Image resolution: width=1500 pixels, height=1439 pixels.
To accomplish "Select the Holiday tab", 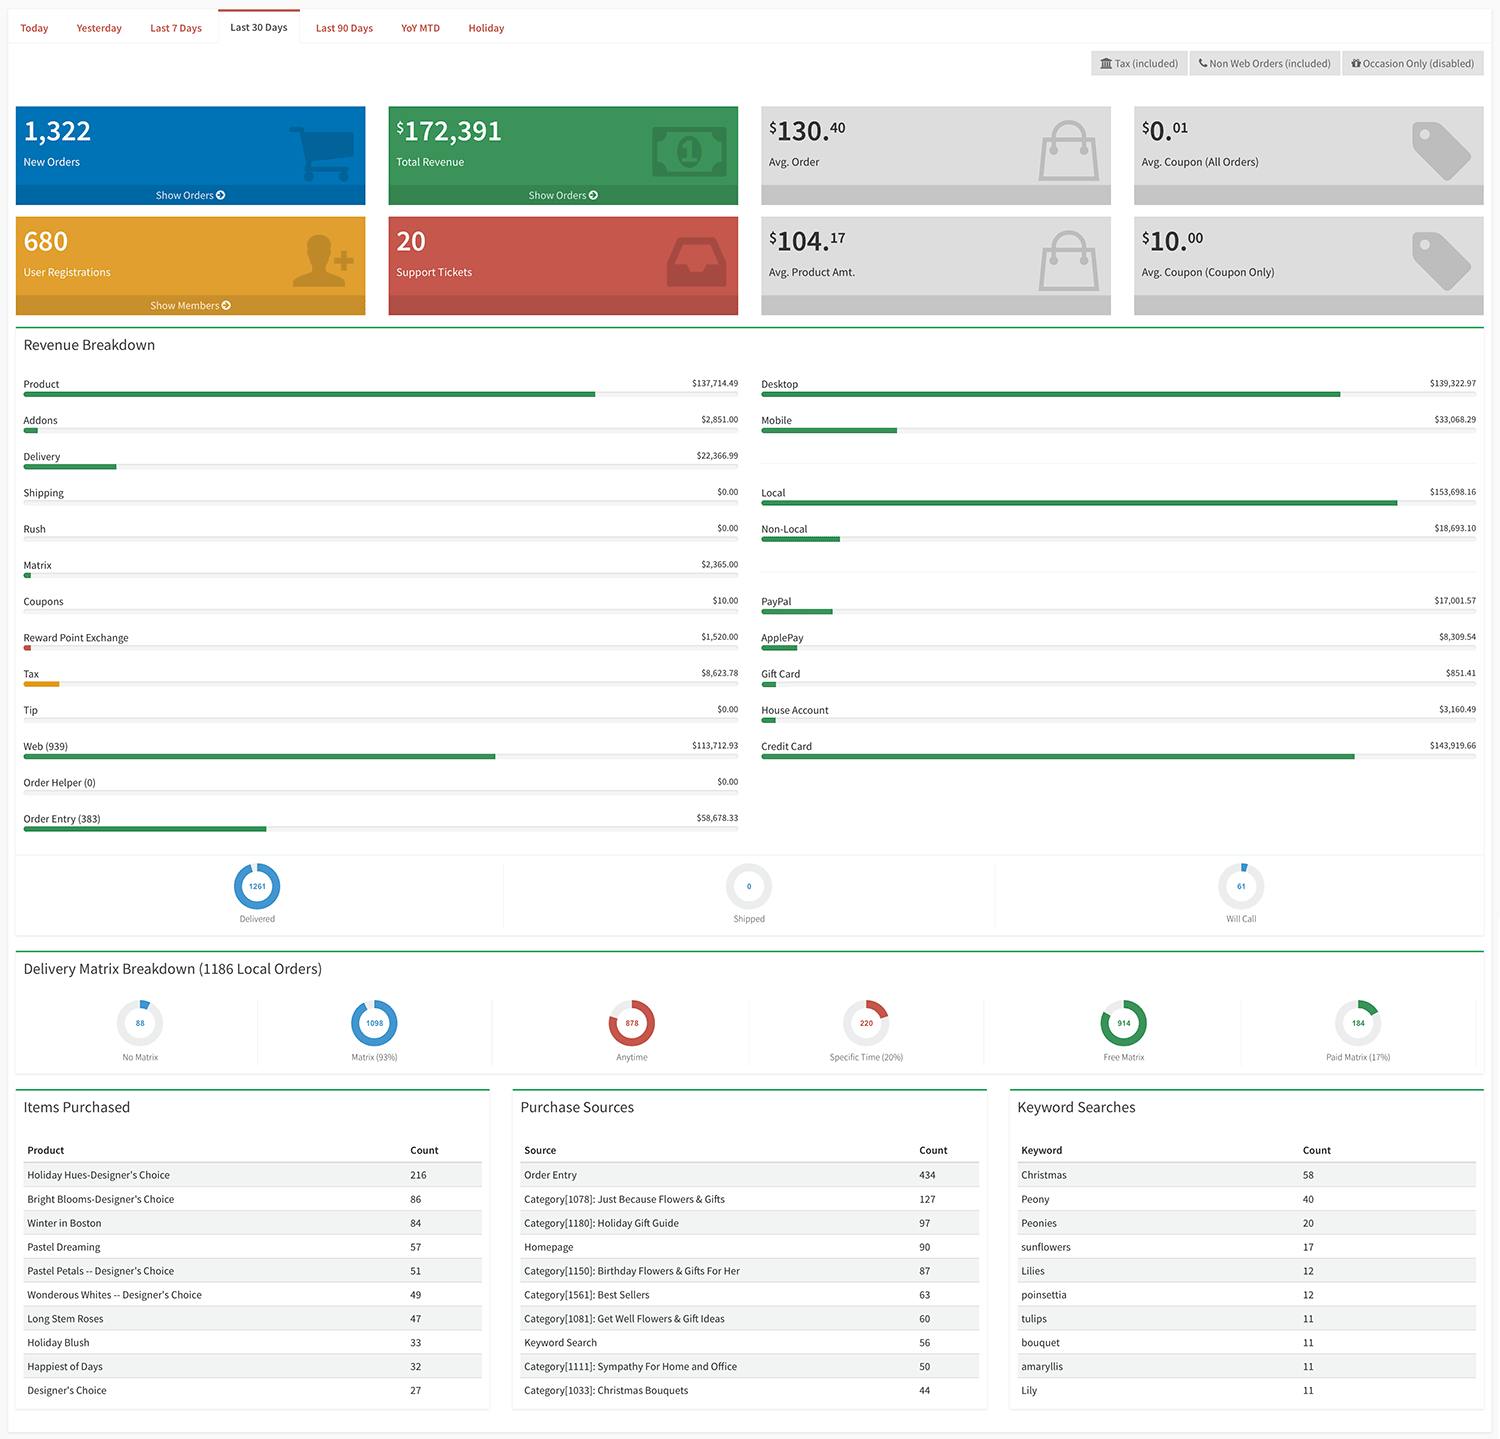I will click(486, 28).
